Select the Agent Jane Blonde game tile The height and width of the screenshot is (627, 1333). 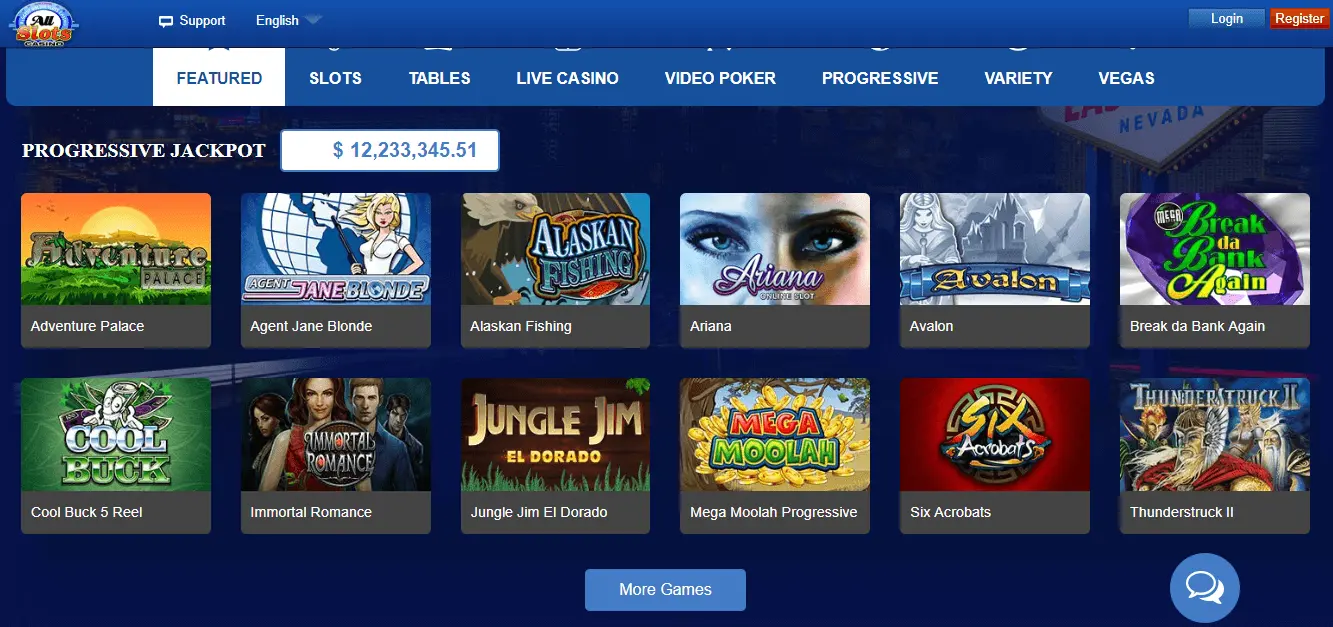(x=335, y=270)
